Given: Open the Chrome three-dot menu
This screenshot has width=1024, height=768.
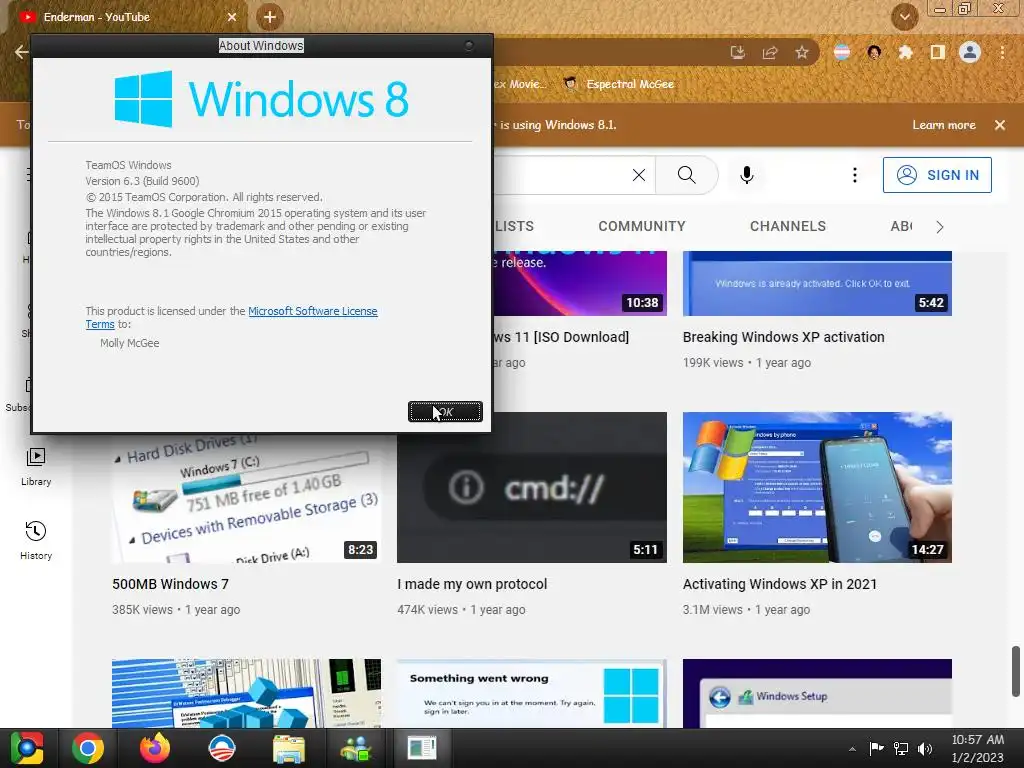Looking at the screenshot, I should [x=1002, y=52].
